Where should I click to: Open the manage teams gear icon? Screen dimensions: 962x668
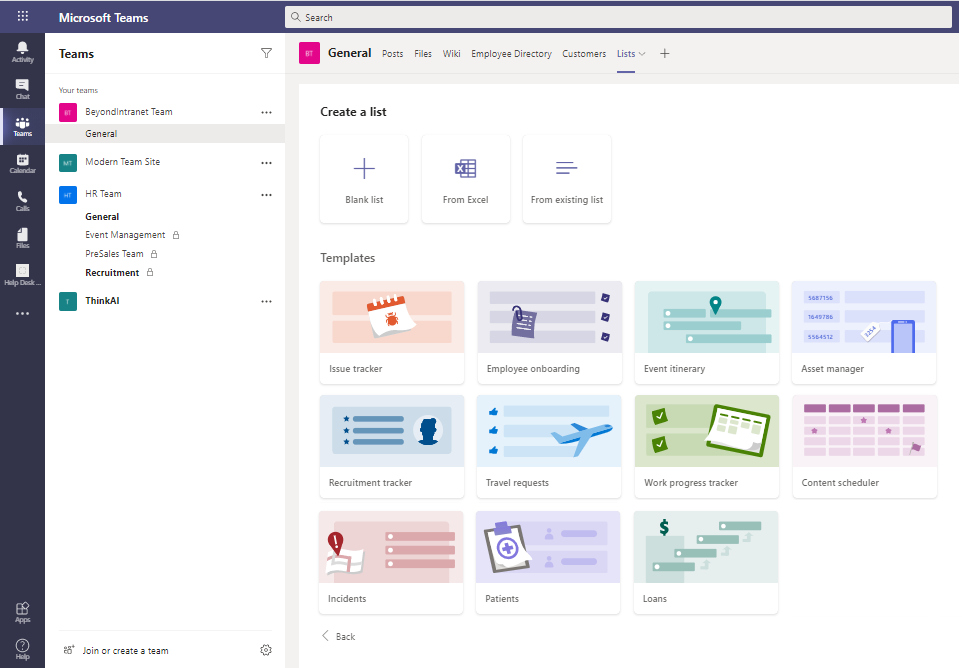(266, 650)
